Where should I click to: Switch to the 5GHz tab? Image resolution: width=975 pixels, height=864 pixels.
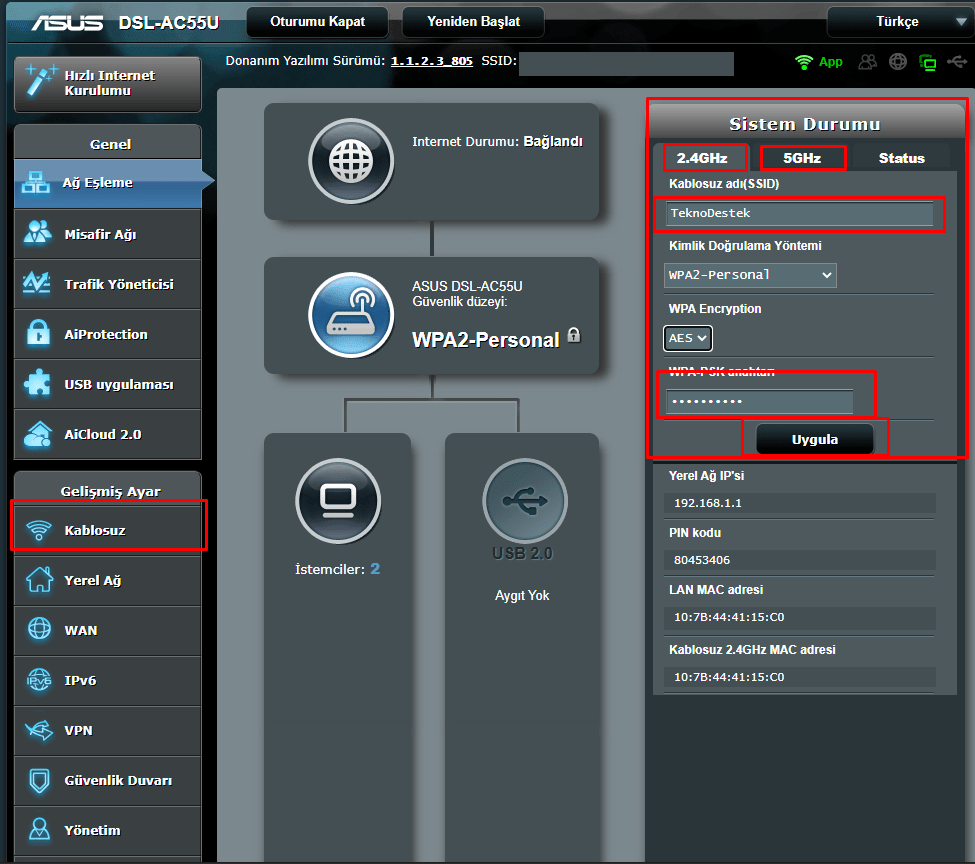coord(802,158)
